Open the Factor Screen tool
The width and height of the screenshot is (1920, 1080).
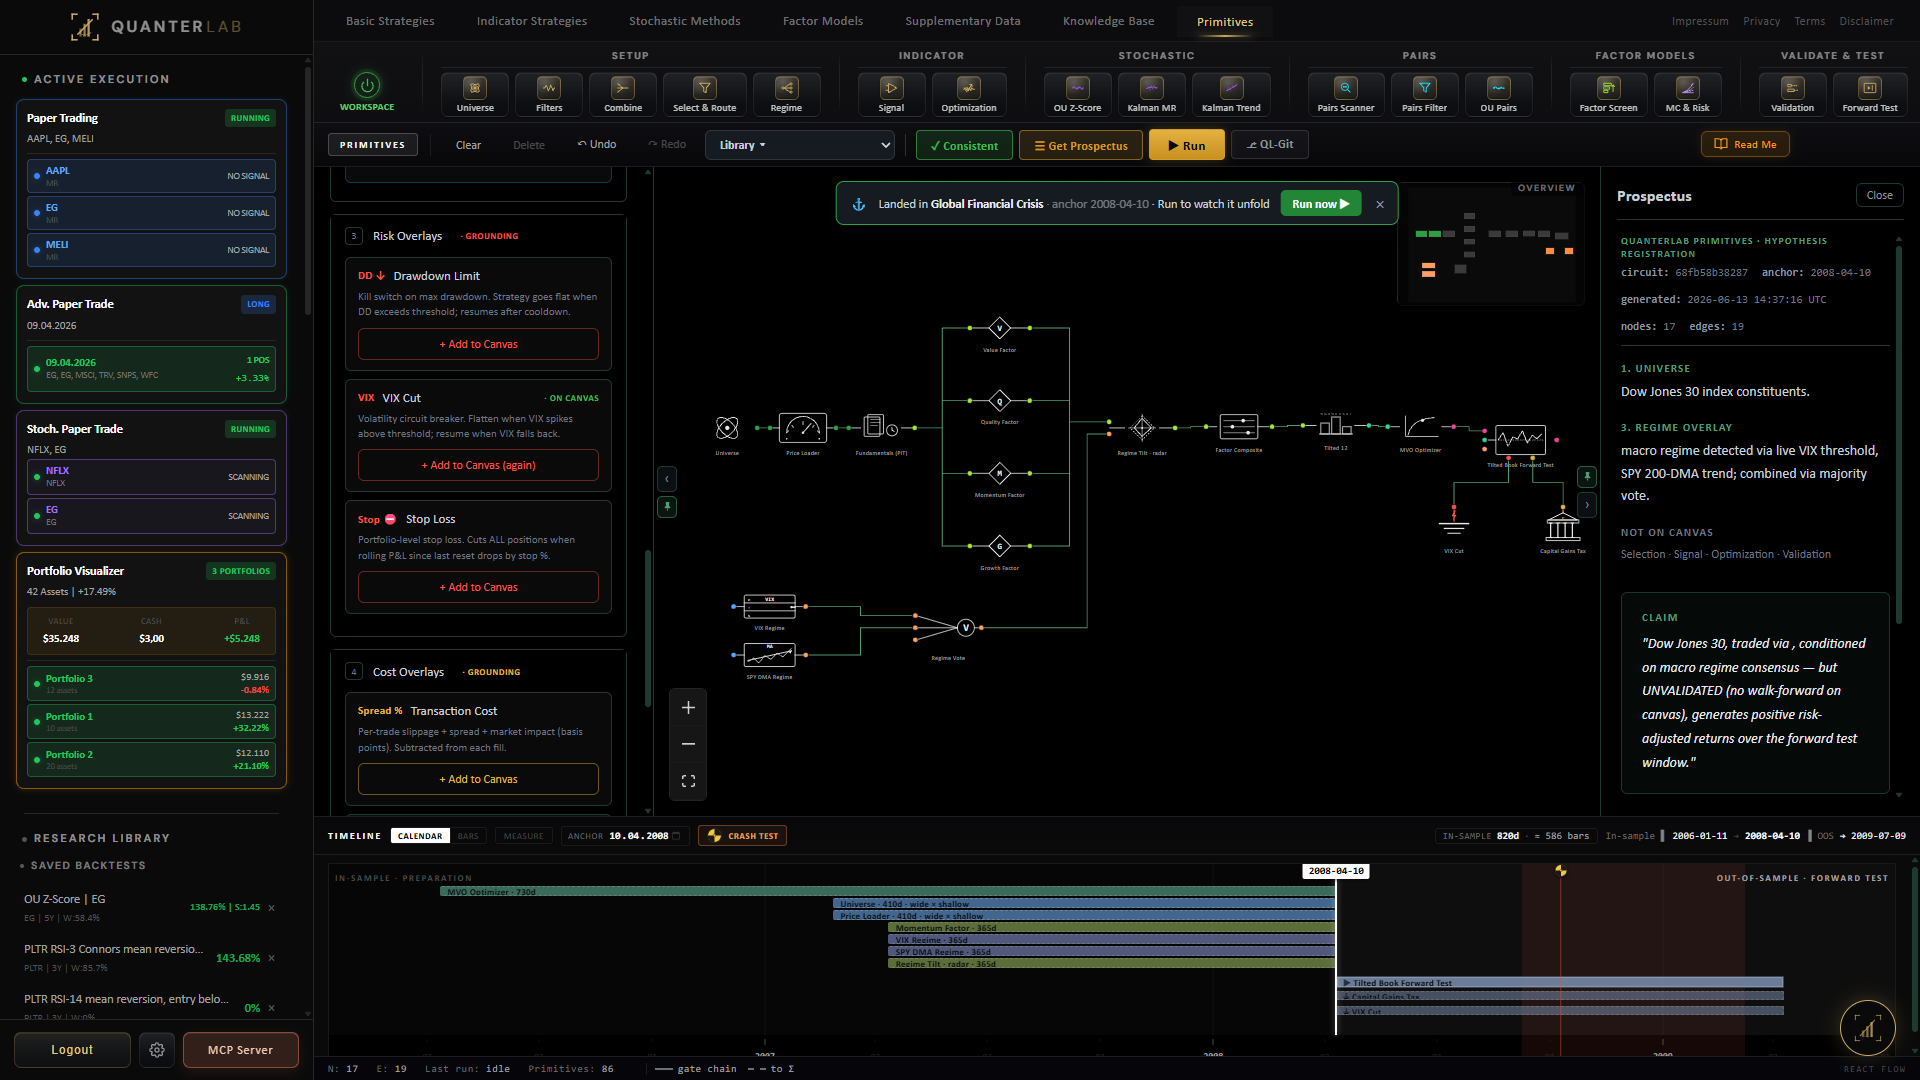(x=1608, y=95)
